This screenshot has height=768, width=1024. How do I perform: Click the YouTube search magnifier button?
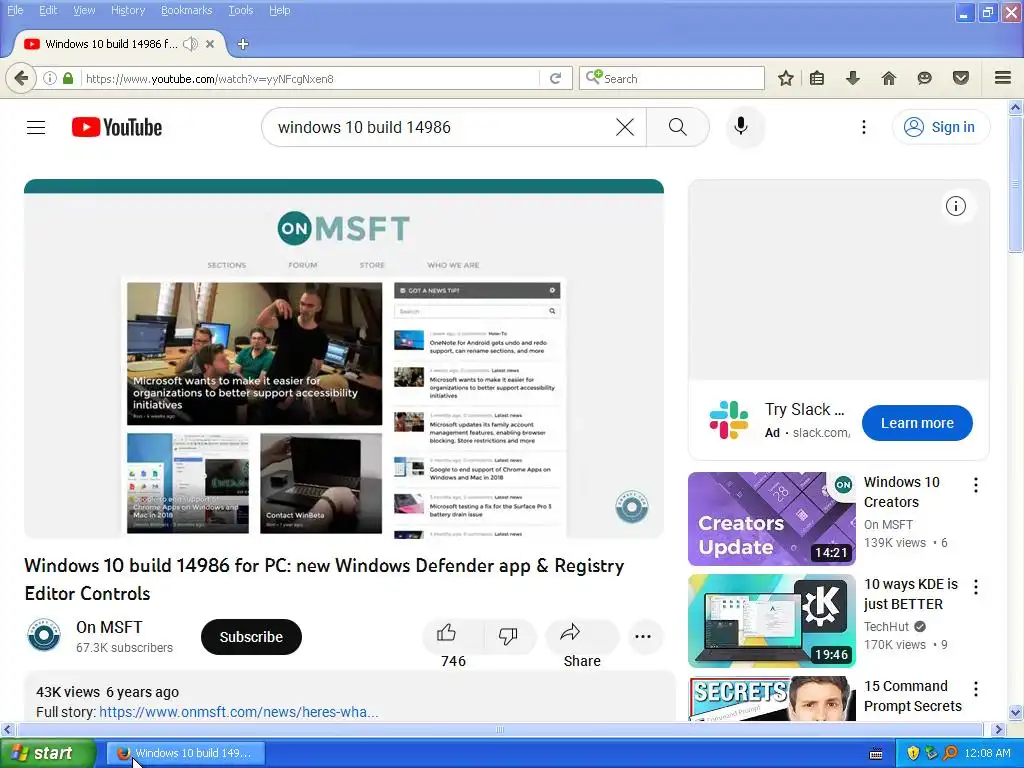click(x=678, y=127)
